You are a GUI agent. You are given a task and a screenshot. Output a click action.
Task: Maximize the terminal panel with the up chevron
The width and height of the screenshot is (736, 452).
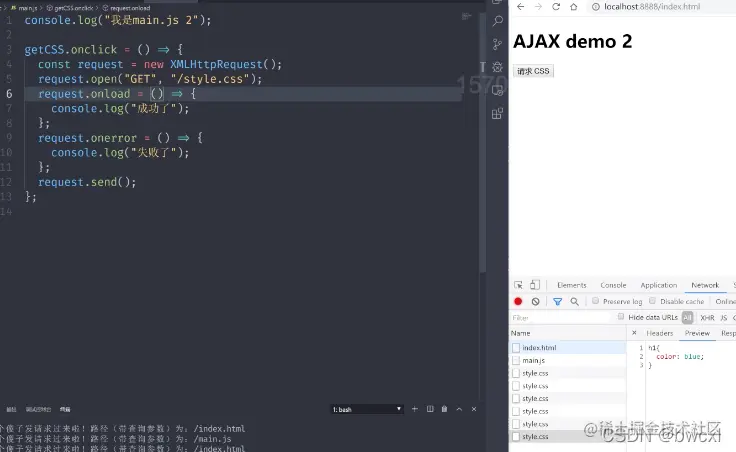pos(459,409)
